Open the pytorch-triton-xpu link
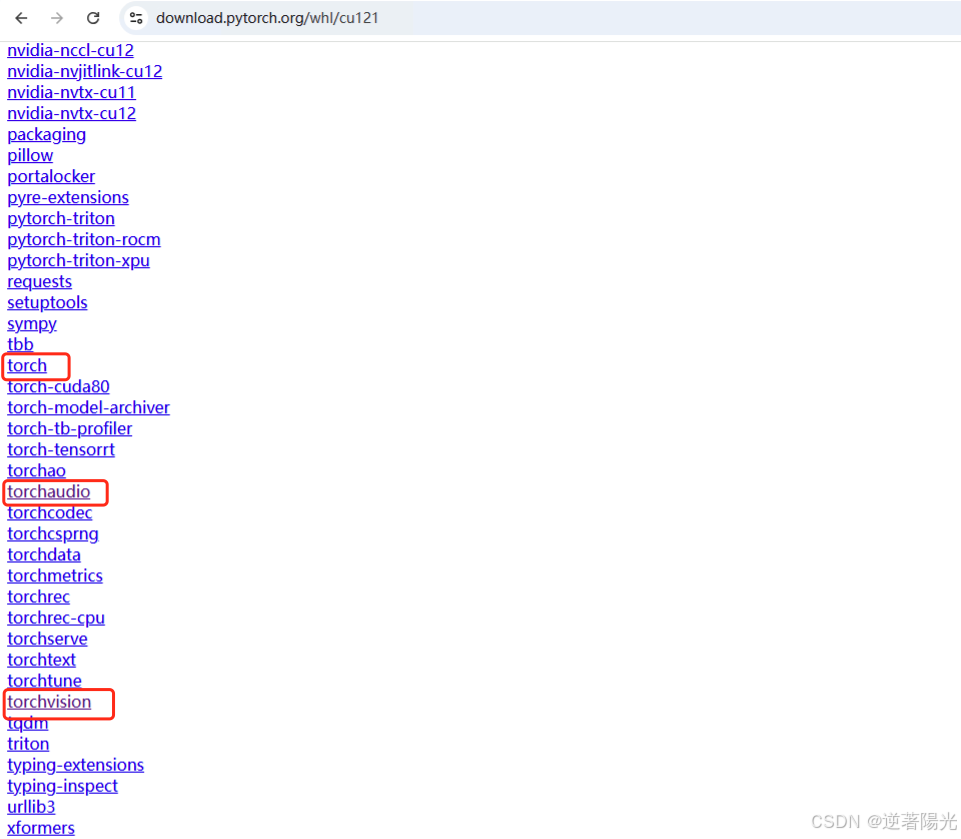Screen dimensions: 961x839 click(78, 261)
